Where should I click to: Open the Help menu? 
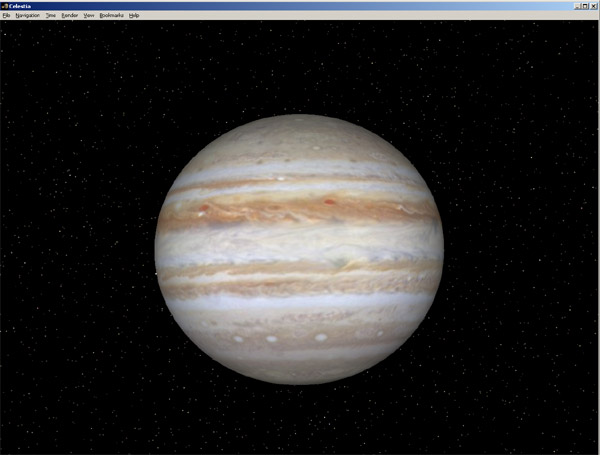click(x=134, y=15)
